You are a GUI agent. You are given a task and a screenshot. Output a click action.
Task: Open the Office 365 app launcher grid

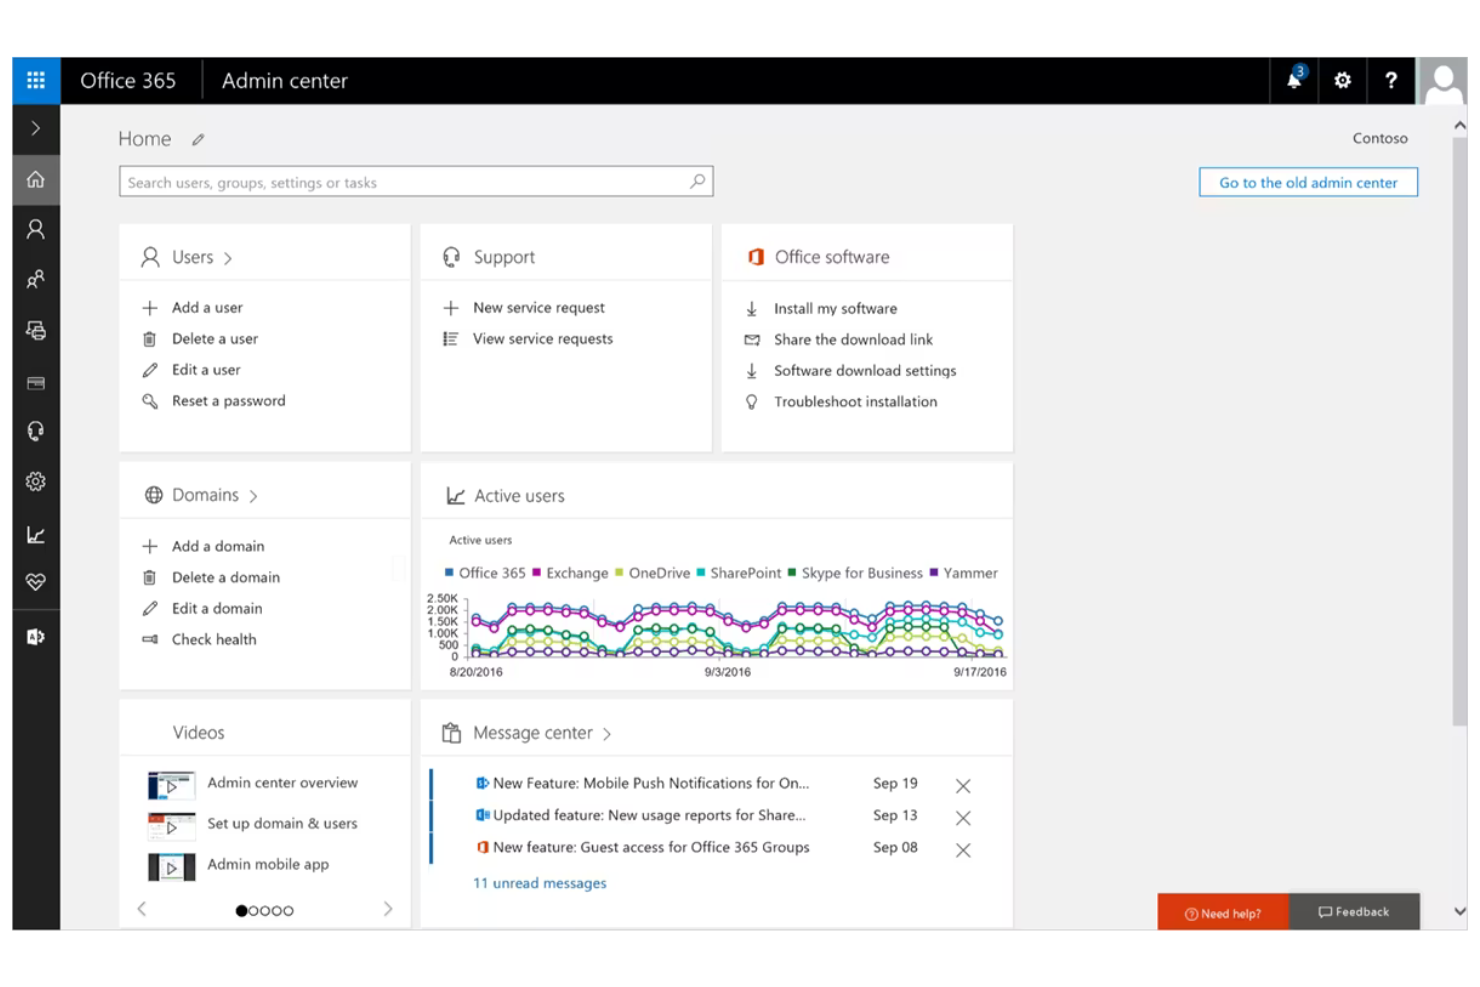point(36,80)
